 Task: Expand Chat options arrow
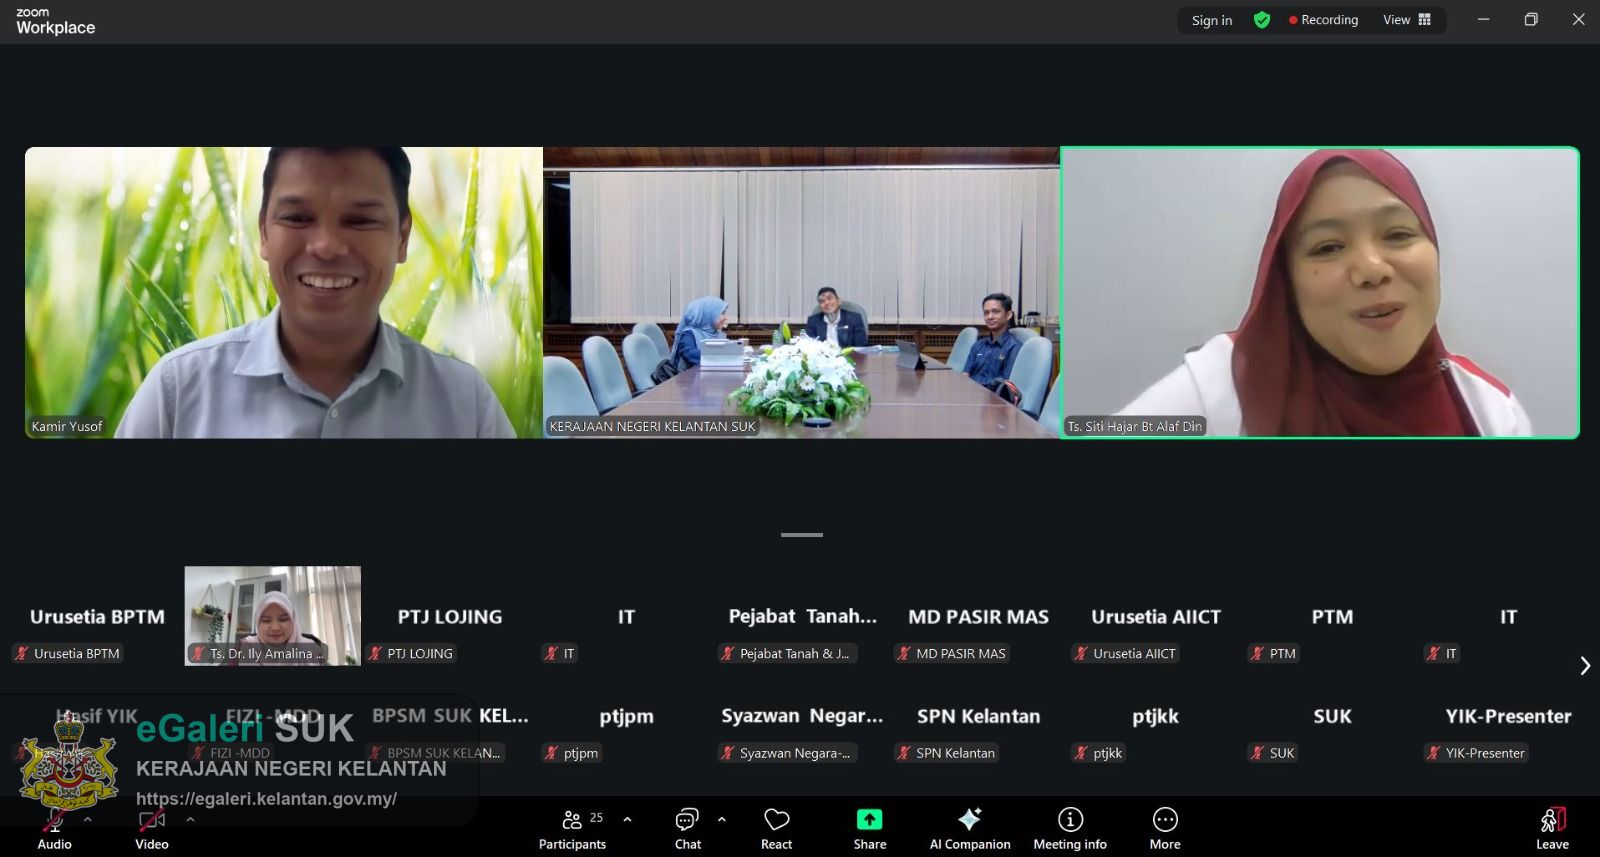pos(721,819)
